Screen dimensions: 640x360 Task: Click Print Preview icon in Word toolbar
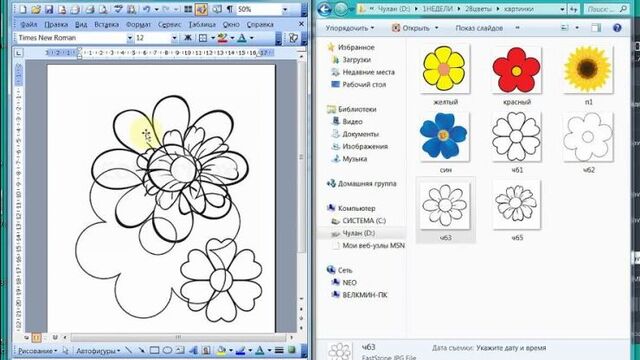(x=103, y=9)
